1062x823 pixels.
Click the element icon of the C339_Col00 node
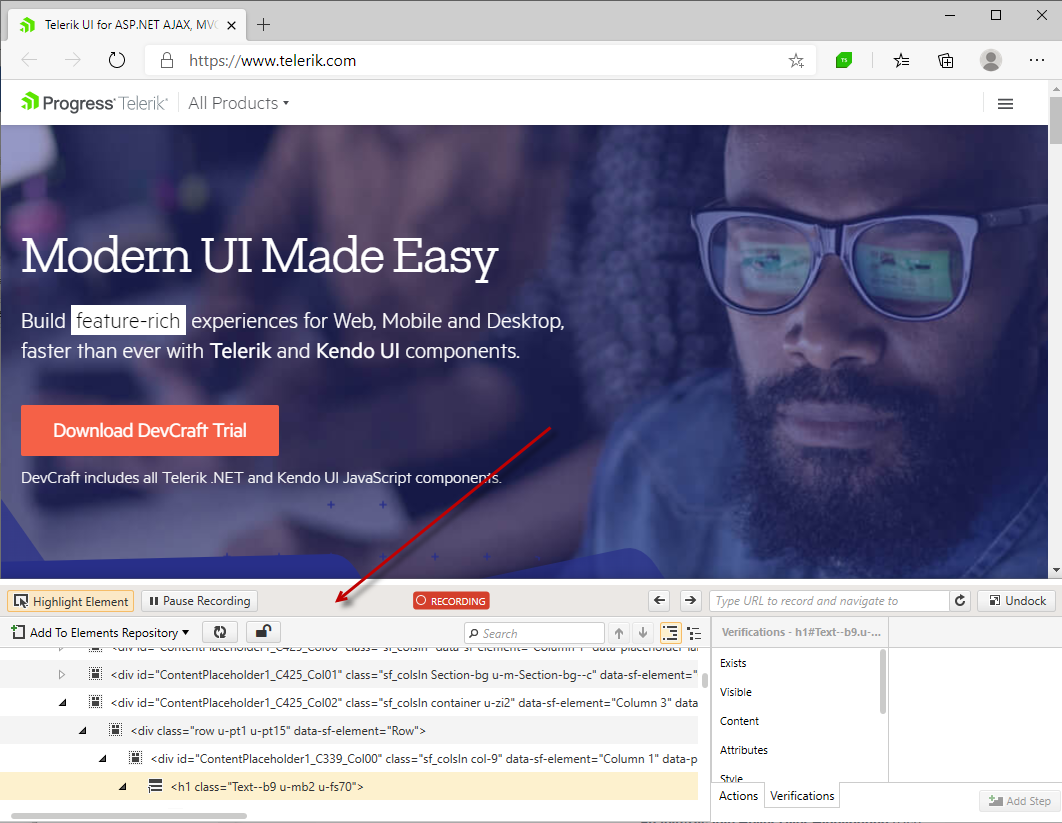coord(135,758)
